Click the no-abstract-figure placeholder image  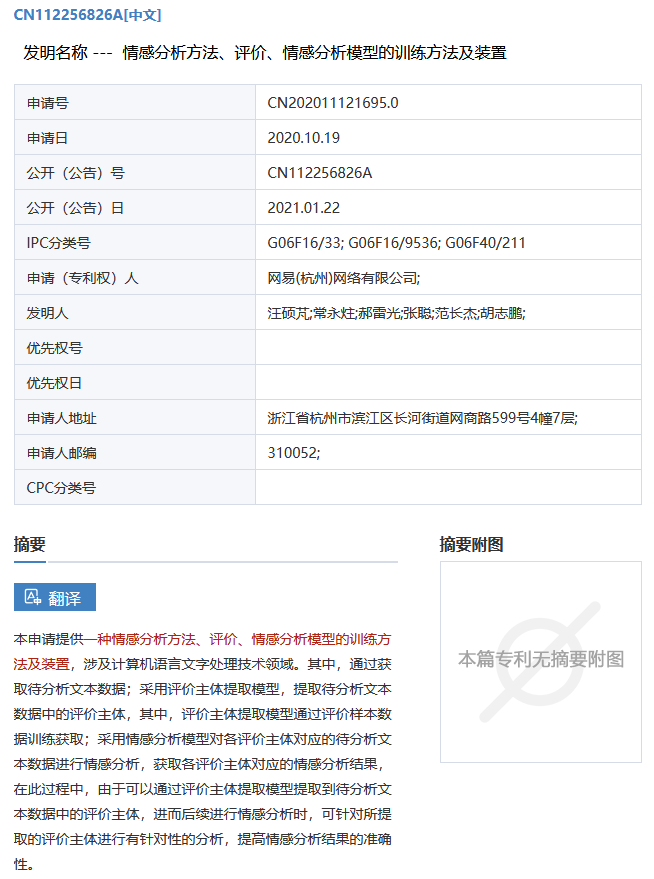coord(541,661)
